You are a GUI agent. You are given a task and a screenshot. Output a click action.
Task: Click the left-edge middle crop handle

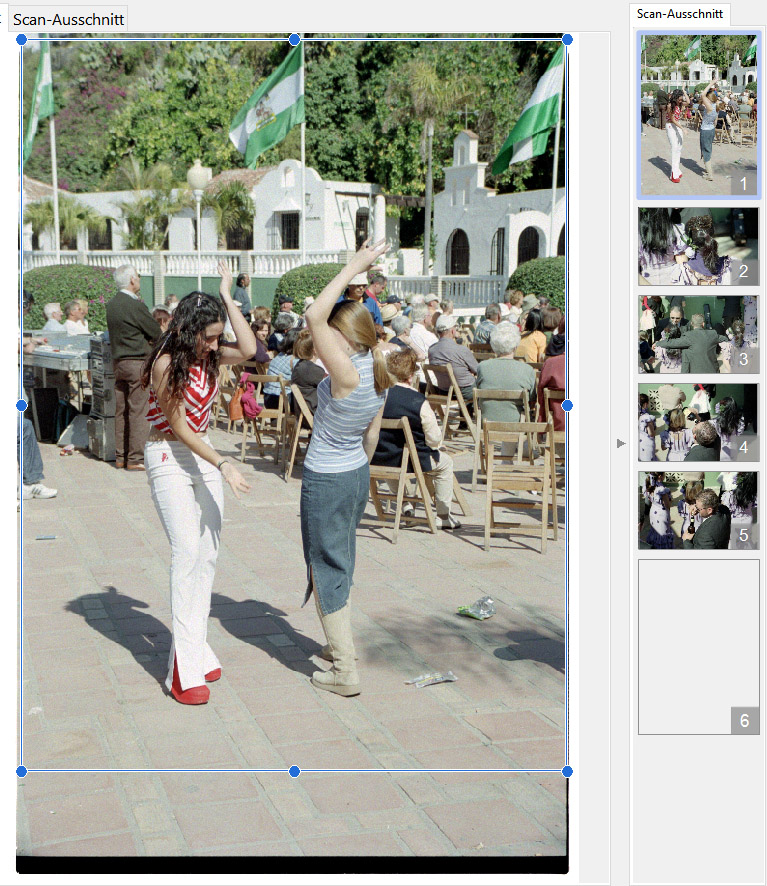pyautogui.click(x=21, y=405)
